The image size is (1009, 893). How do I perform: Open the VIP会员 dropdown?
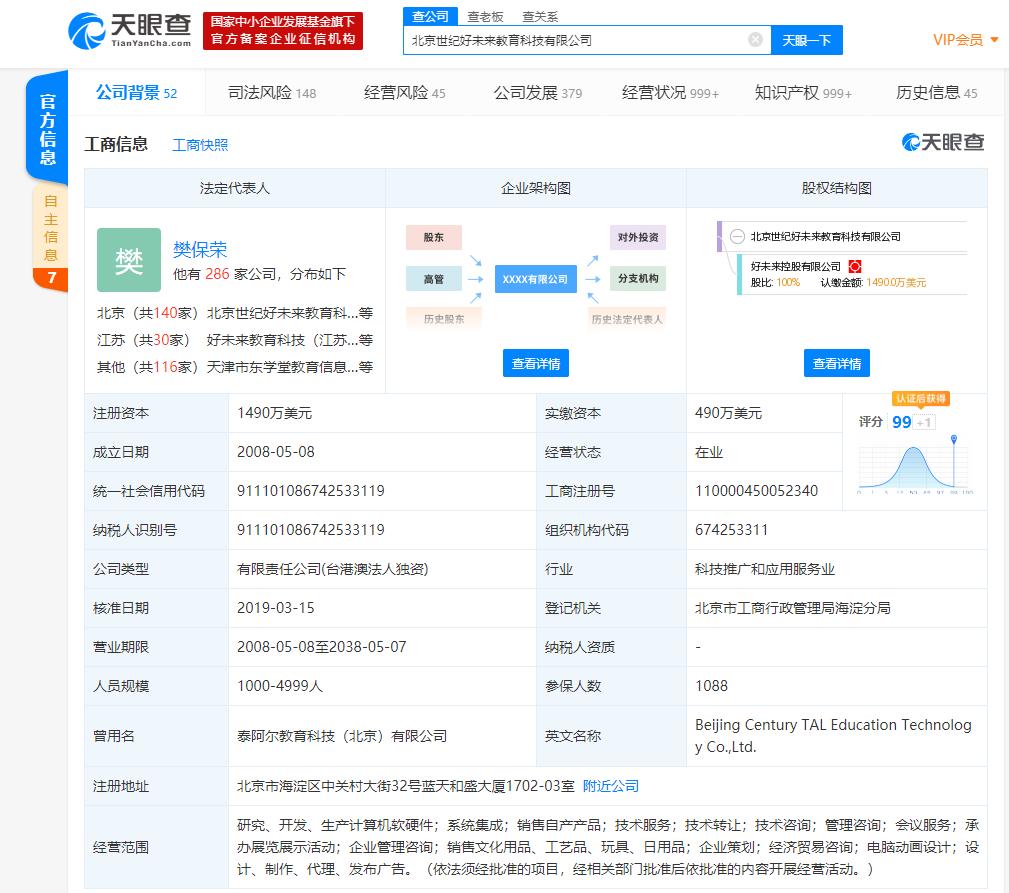tap(966, 40)
